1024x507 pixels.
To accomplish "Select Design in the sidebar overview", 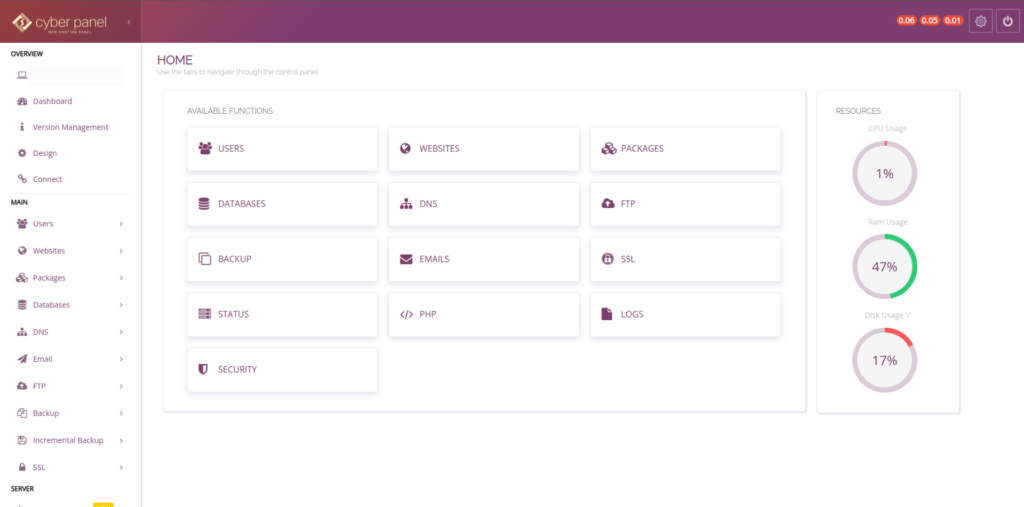I will click(x=45, y=153).
